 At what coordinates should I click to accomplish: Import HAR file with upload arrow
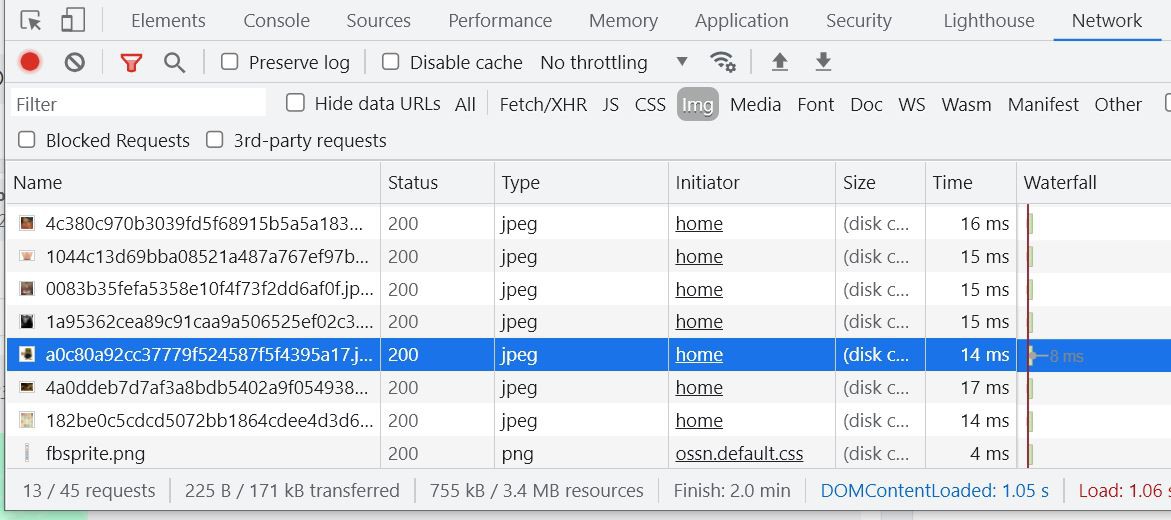pyautogui.click(x=780, y=62)
